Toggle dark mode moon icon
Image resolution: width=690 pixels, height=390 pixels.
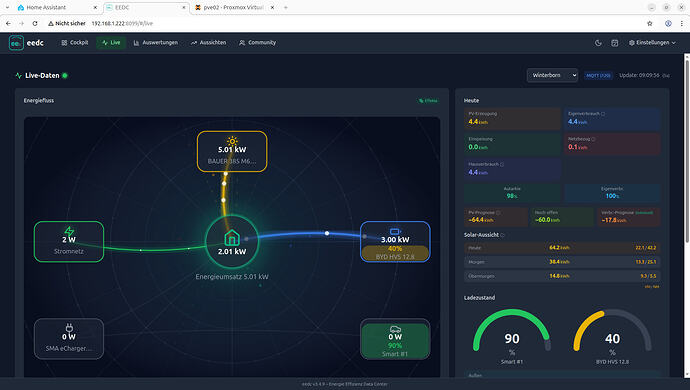click(x=598, y=43)
